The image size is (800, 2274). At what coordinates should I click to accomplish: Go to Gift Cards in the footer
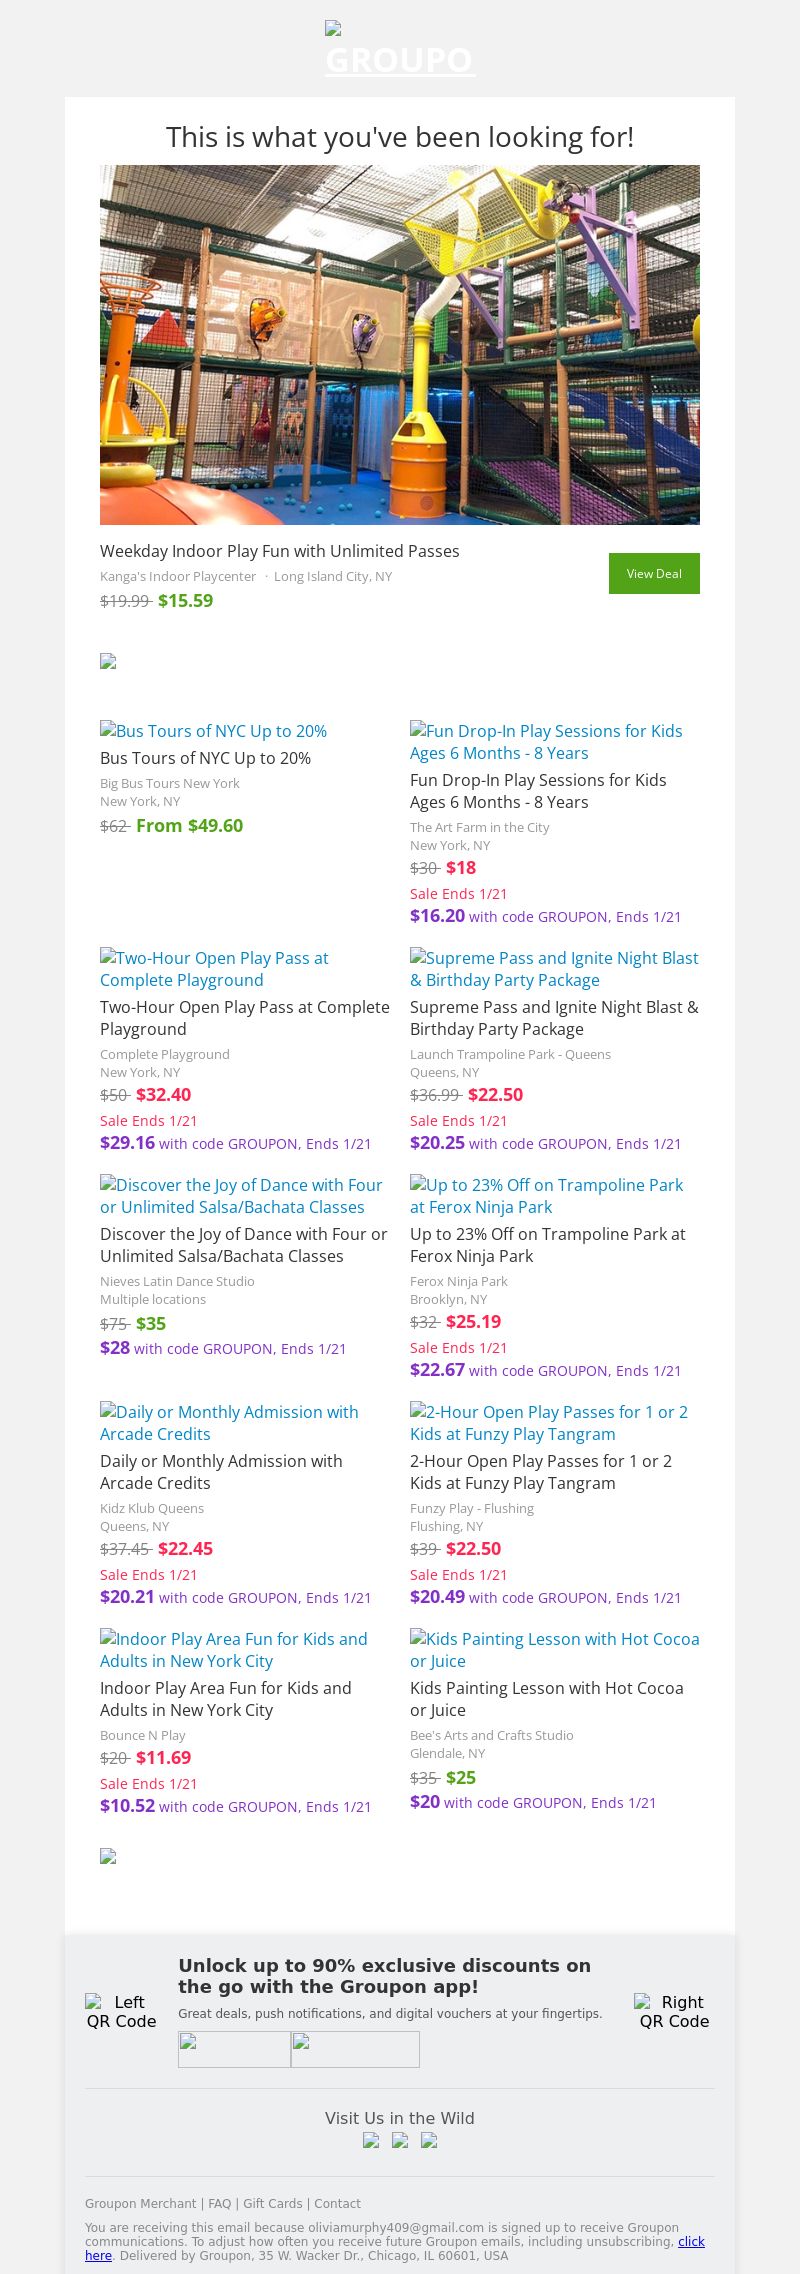tap(272, 2203)
